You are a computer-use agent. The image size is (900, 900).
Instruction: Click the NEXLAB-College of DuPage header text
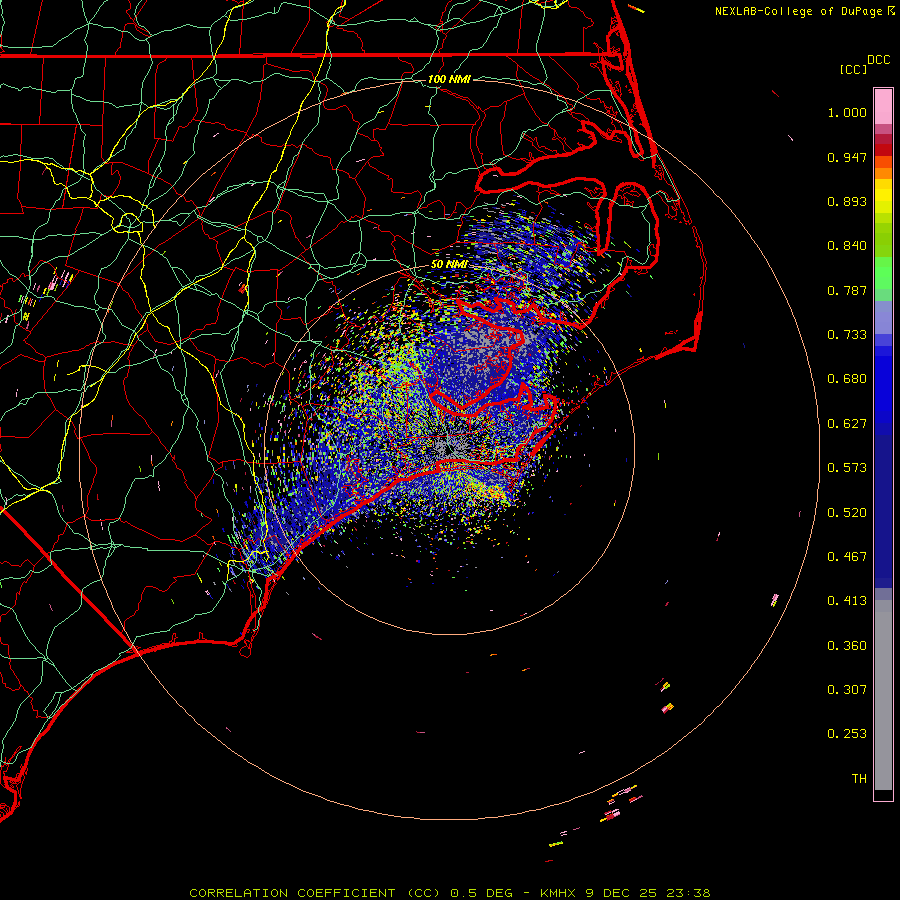[798, 11]
